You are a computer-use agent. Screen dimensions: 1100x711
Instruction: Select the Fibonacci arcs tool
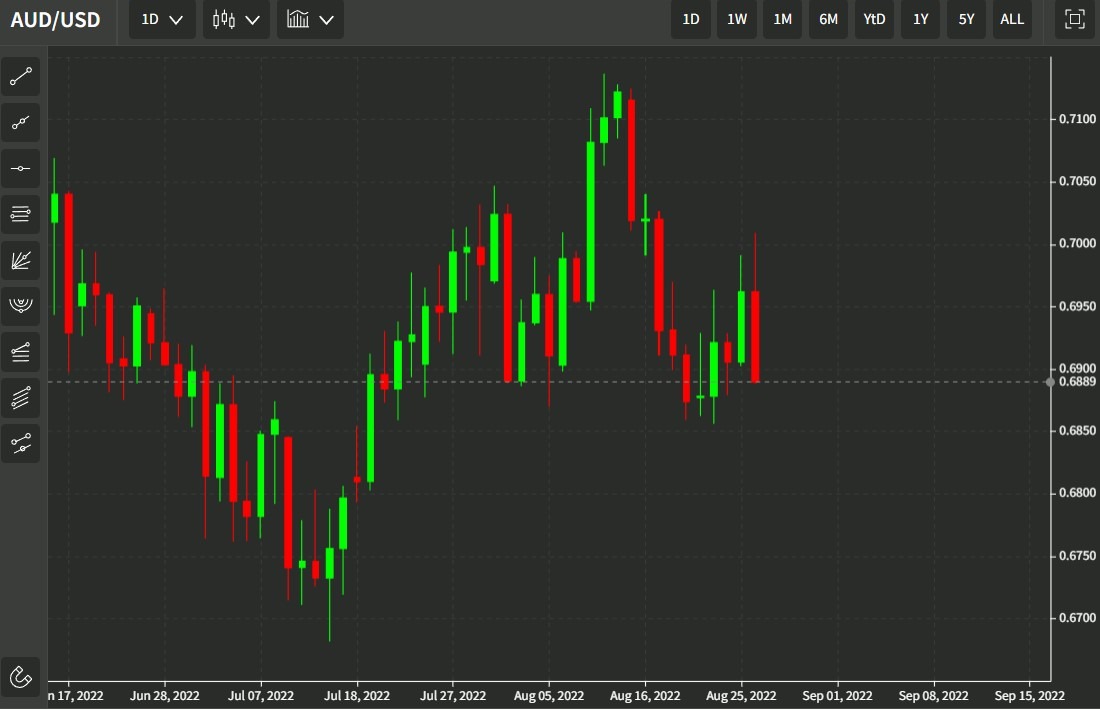point(20,306)
